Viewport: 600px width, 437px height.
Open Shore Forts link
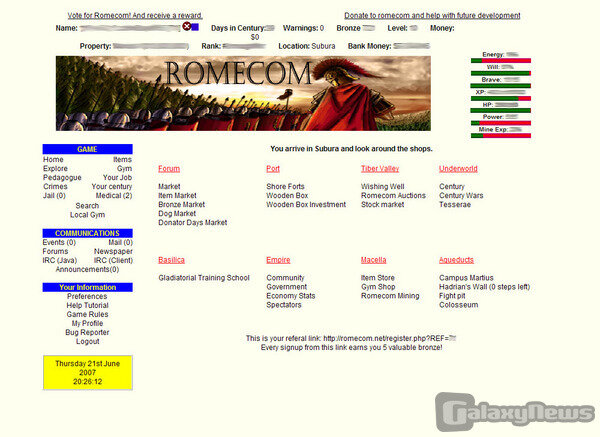285,187
